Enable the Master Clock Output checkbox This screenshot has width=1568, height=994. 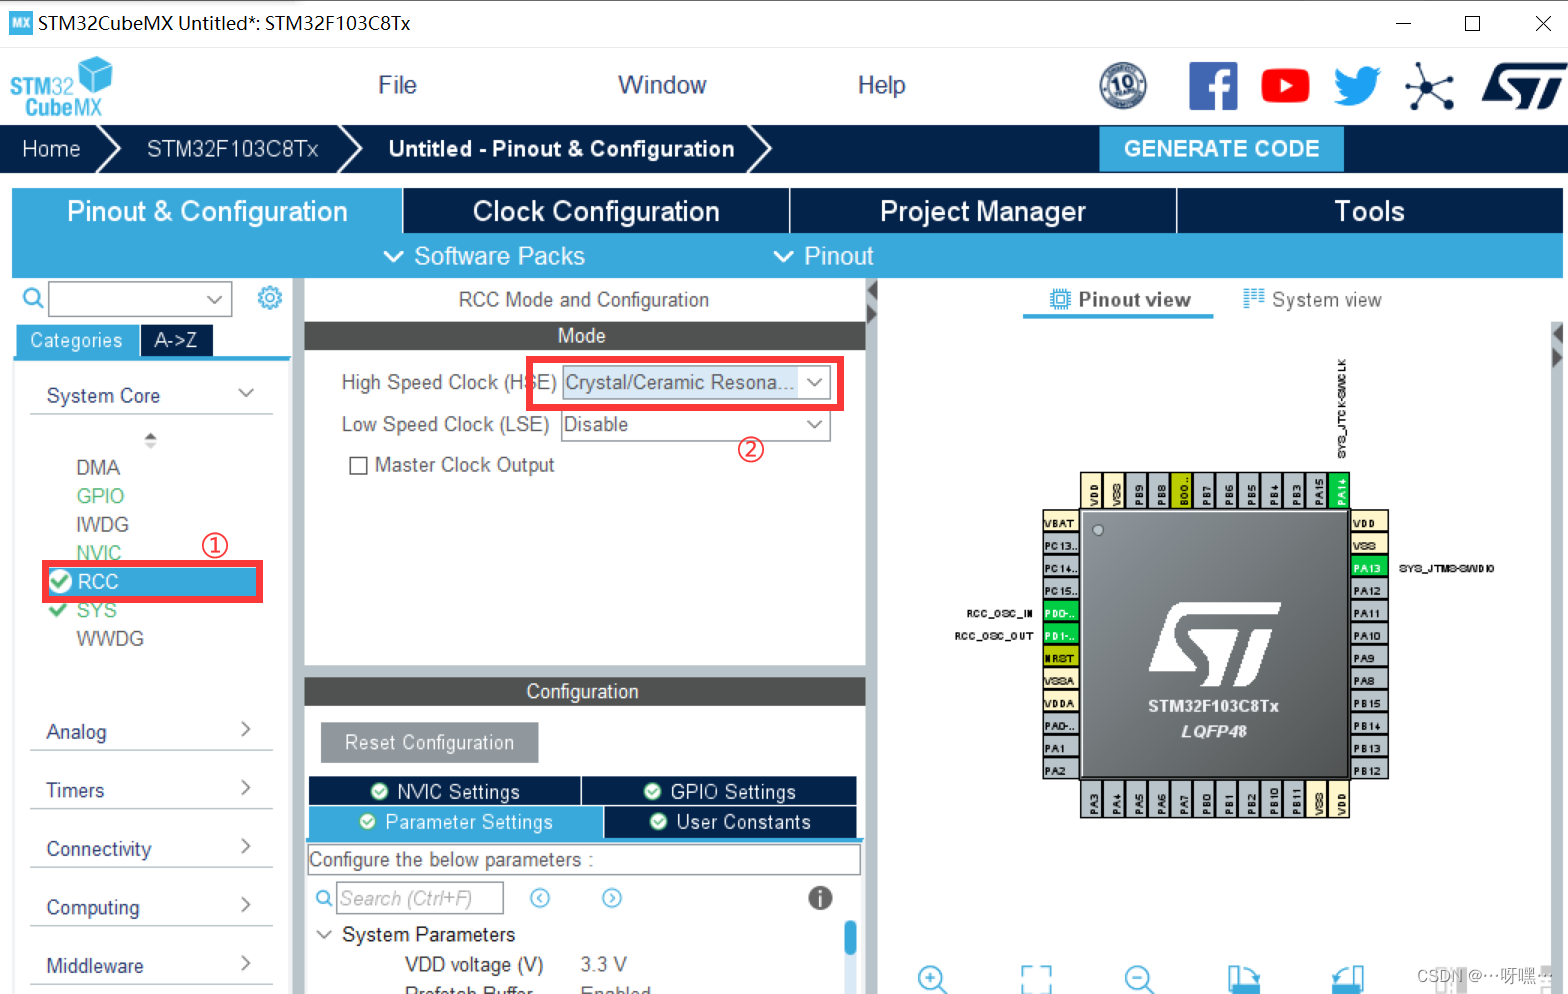pos(358,466)
